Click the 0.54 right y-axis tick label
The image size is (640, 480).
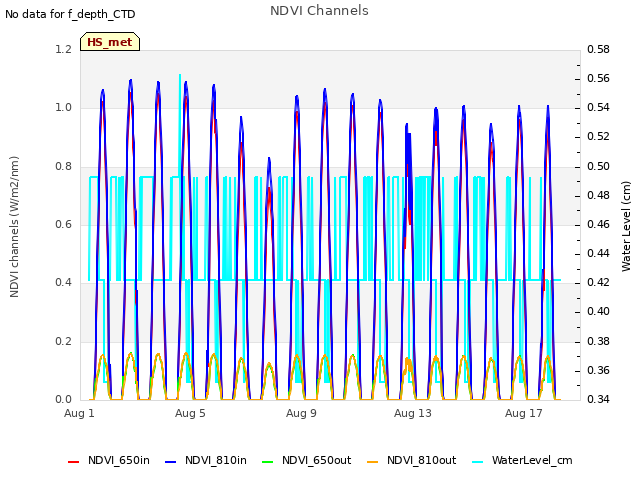click(598, 108)
